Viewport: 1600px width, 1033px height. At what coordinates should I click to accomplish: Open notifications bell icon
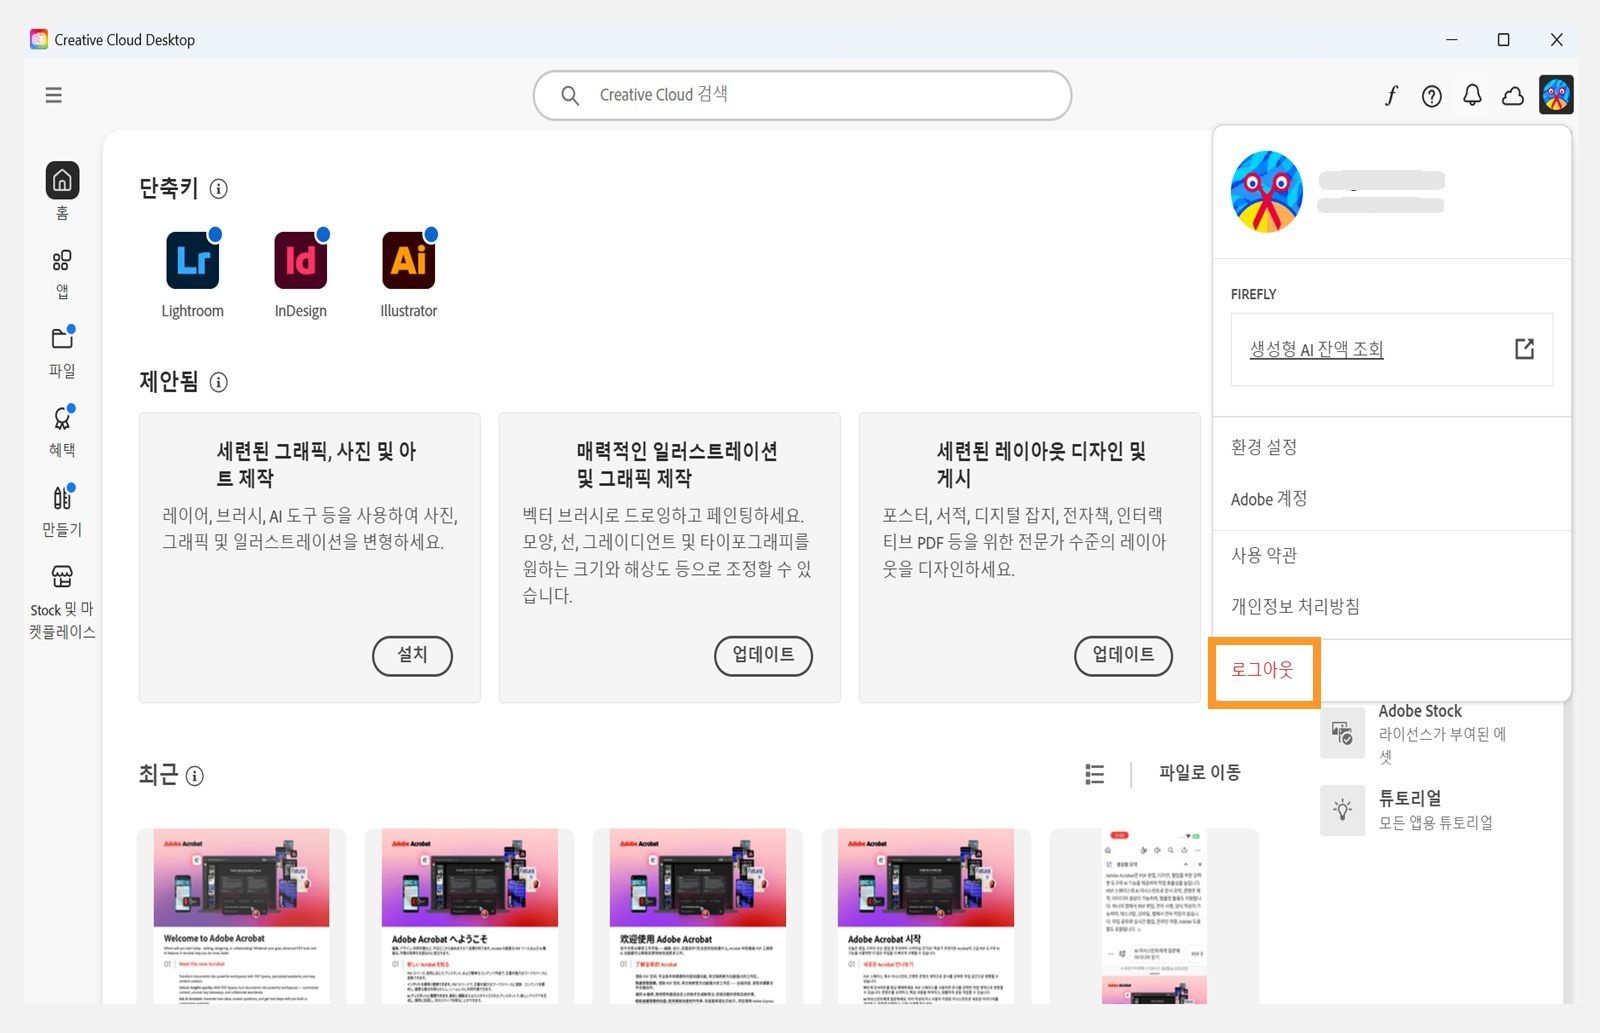click(1472, 95)
